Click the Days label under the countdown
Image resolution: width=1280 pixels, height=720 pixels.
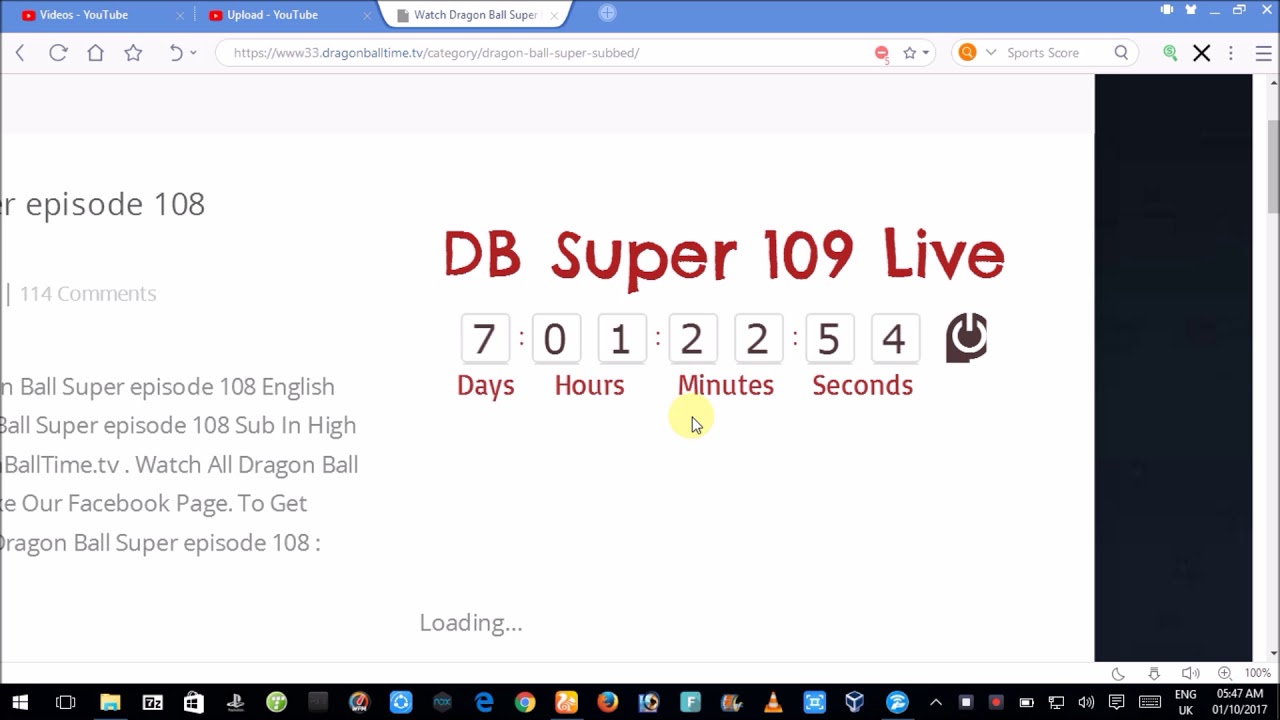click(x=485, y=385)
